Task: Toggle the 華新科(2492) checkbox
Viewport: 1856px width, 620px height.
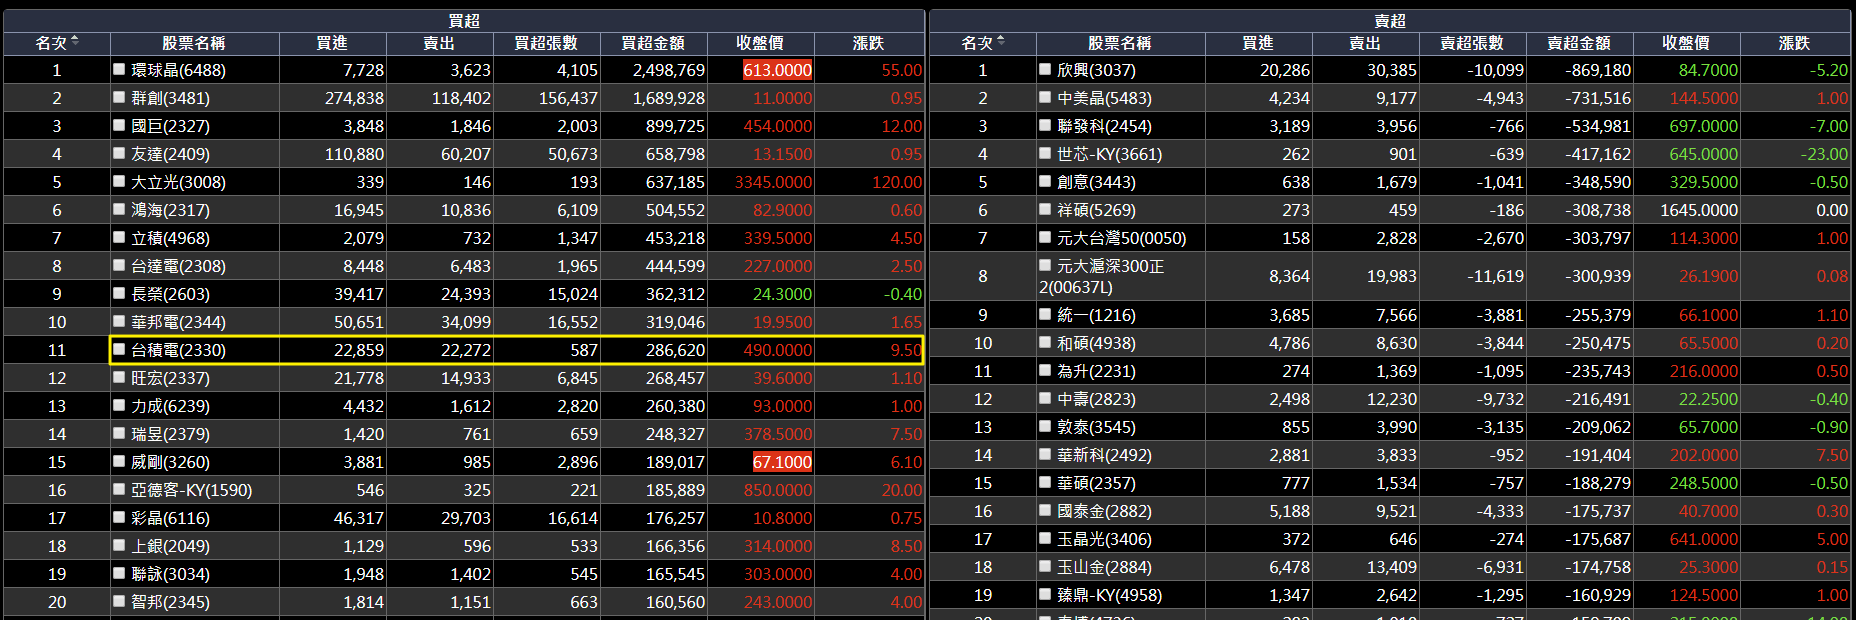Action: [x=1045, y=454]
